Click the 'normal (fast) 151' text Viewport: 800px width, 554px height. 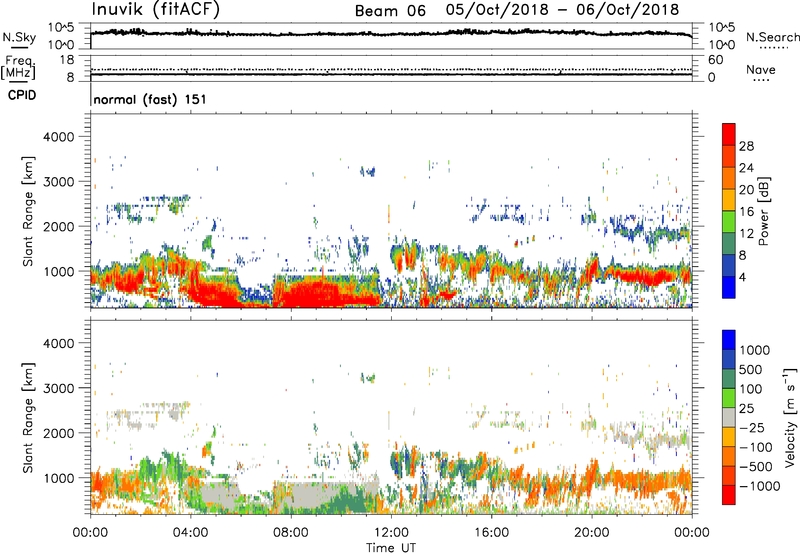coord(150,99)
